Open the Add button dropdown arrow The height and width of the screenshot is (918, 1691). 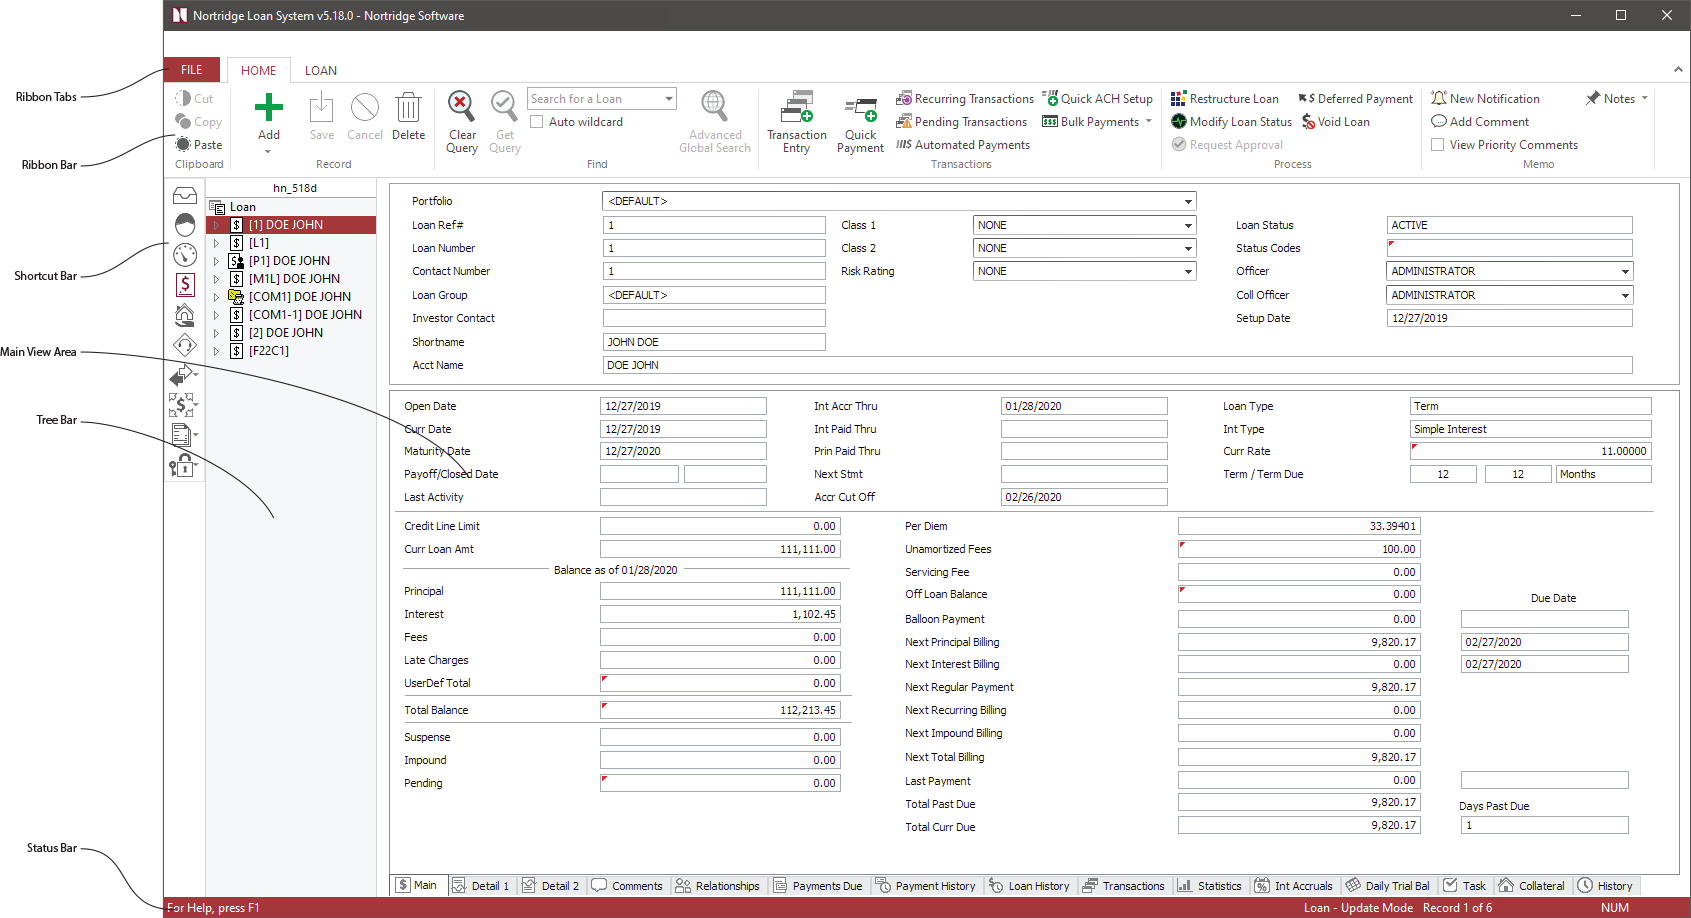[x=268, y=152]
